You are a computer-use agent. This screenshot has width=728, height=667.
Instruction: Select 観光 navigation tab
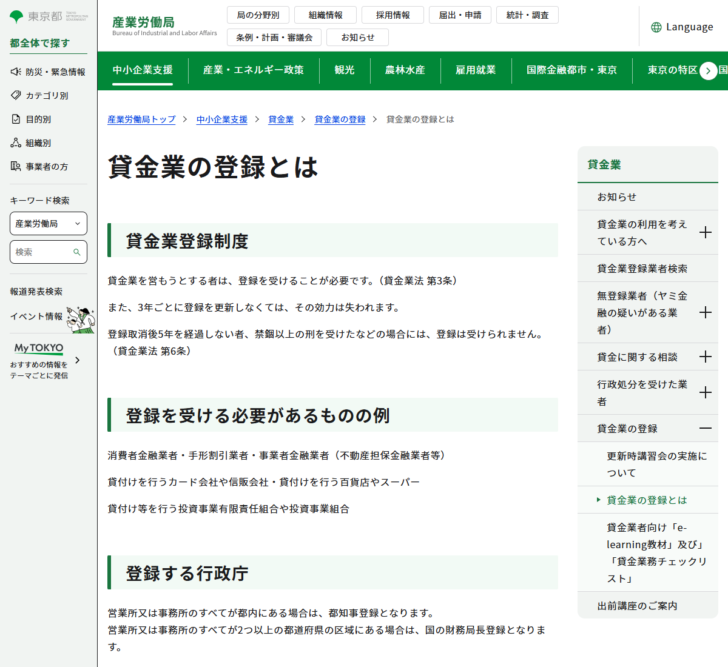click(344, 70)
